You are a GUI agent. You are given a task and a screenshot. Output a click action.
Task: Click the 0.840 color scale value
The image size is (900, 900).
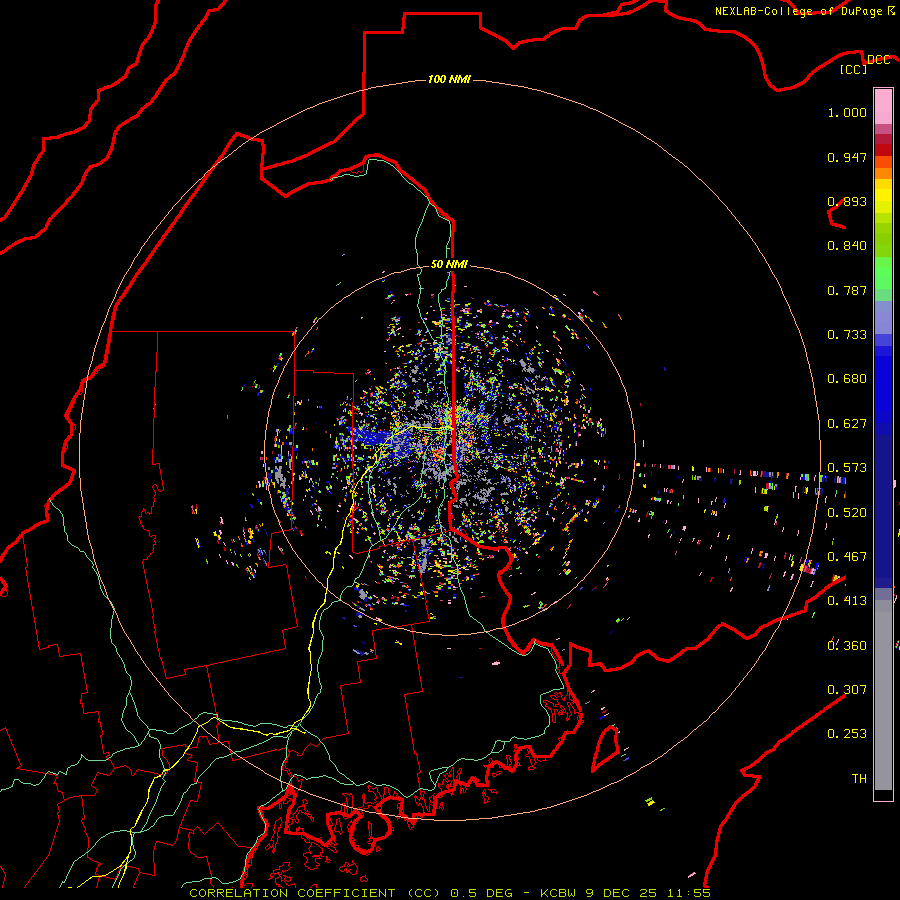(x=847, y=246)
